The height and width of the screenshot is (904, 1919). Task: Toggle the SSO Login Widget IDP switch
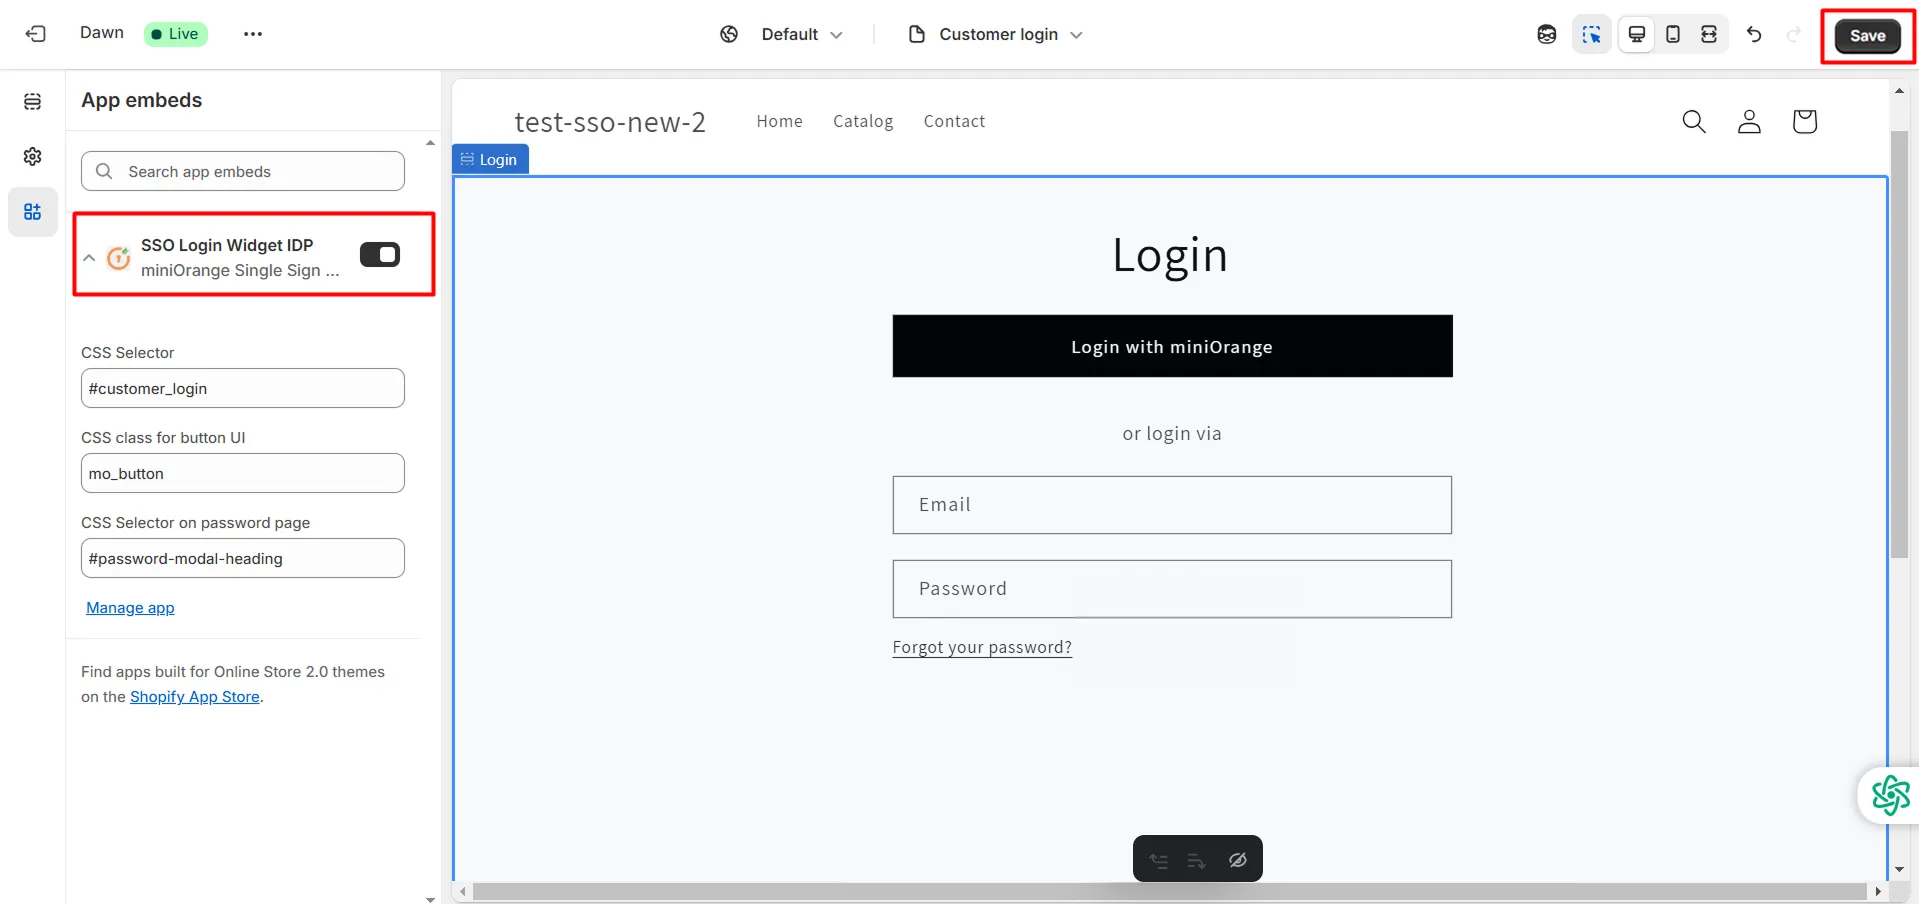[380, 255]
